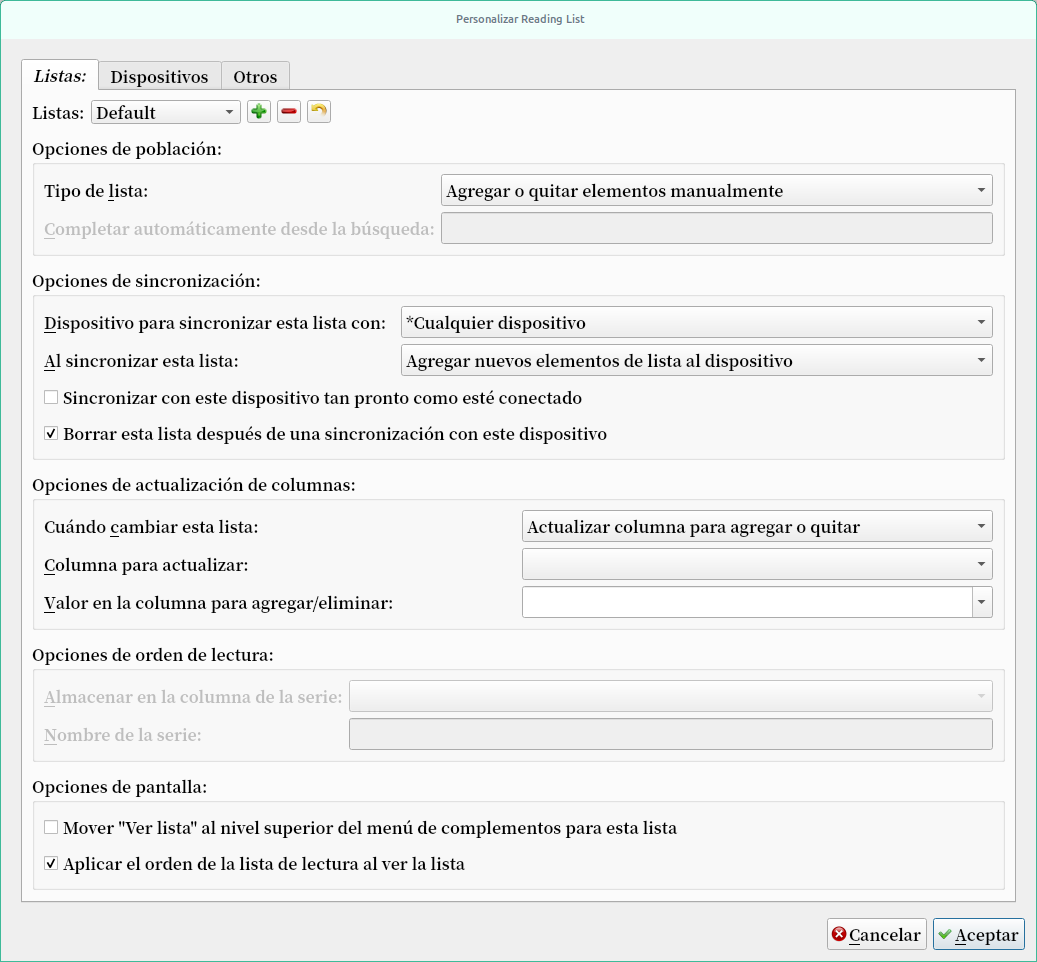Screen dimensions: 1037x962
Task: Click the Cancelar button
Action: (876, 934)
